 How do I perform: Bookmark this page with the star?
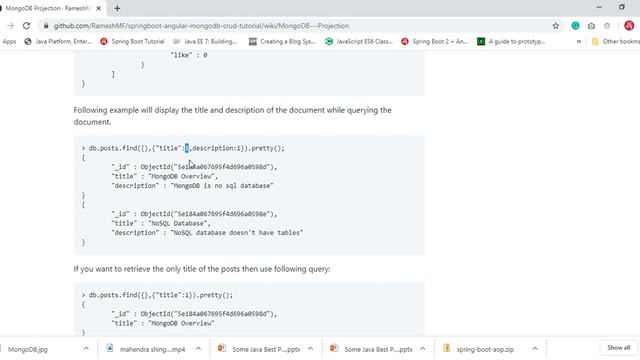pyautogui.click(x=556, y=26)
